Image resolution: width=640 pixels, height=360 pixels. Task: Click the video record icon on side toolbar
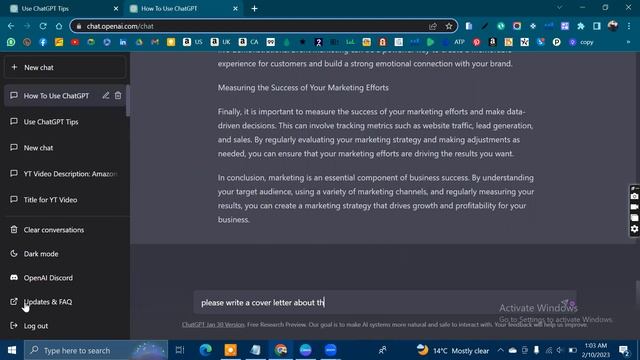(x=634, y=207)
